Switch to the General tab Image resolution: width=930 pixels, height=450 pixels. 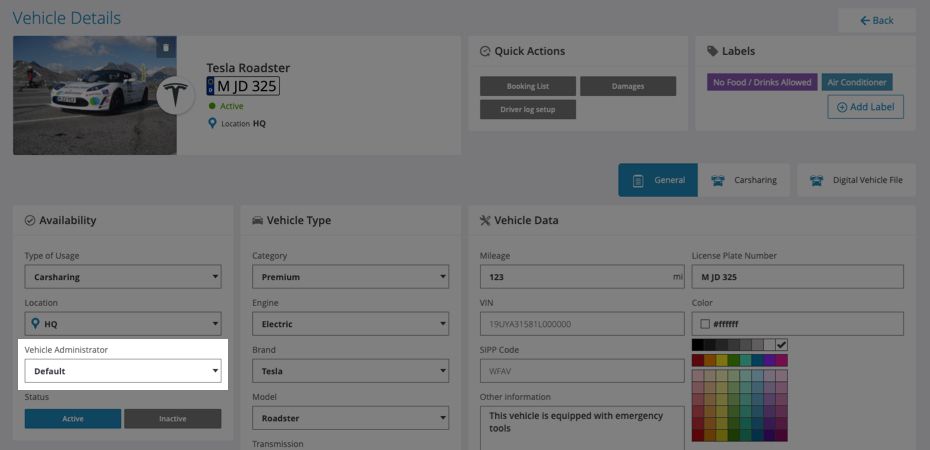[x=658, y=180]
